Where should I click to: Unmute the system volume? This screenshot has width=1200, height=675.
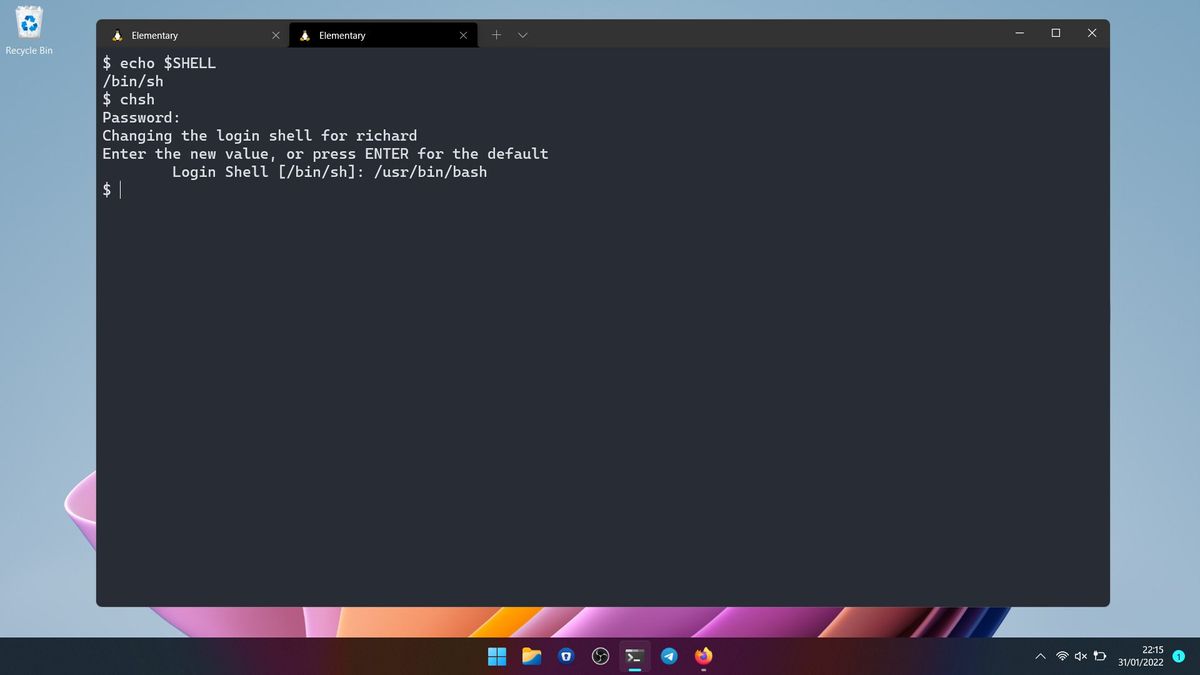coord(1080,656)
